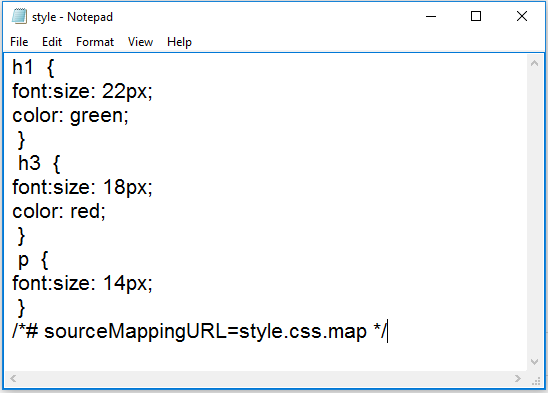Open the Help menu
This screenshot has height=393, width=548.
click(179, 42)
